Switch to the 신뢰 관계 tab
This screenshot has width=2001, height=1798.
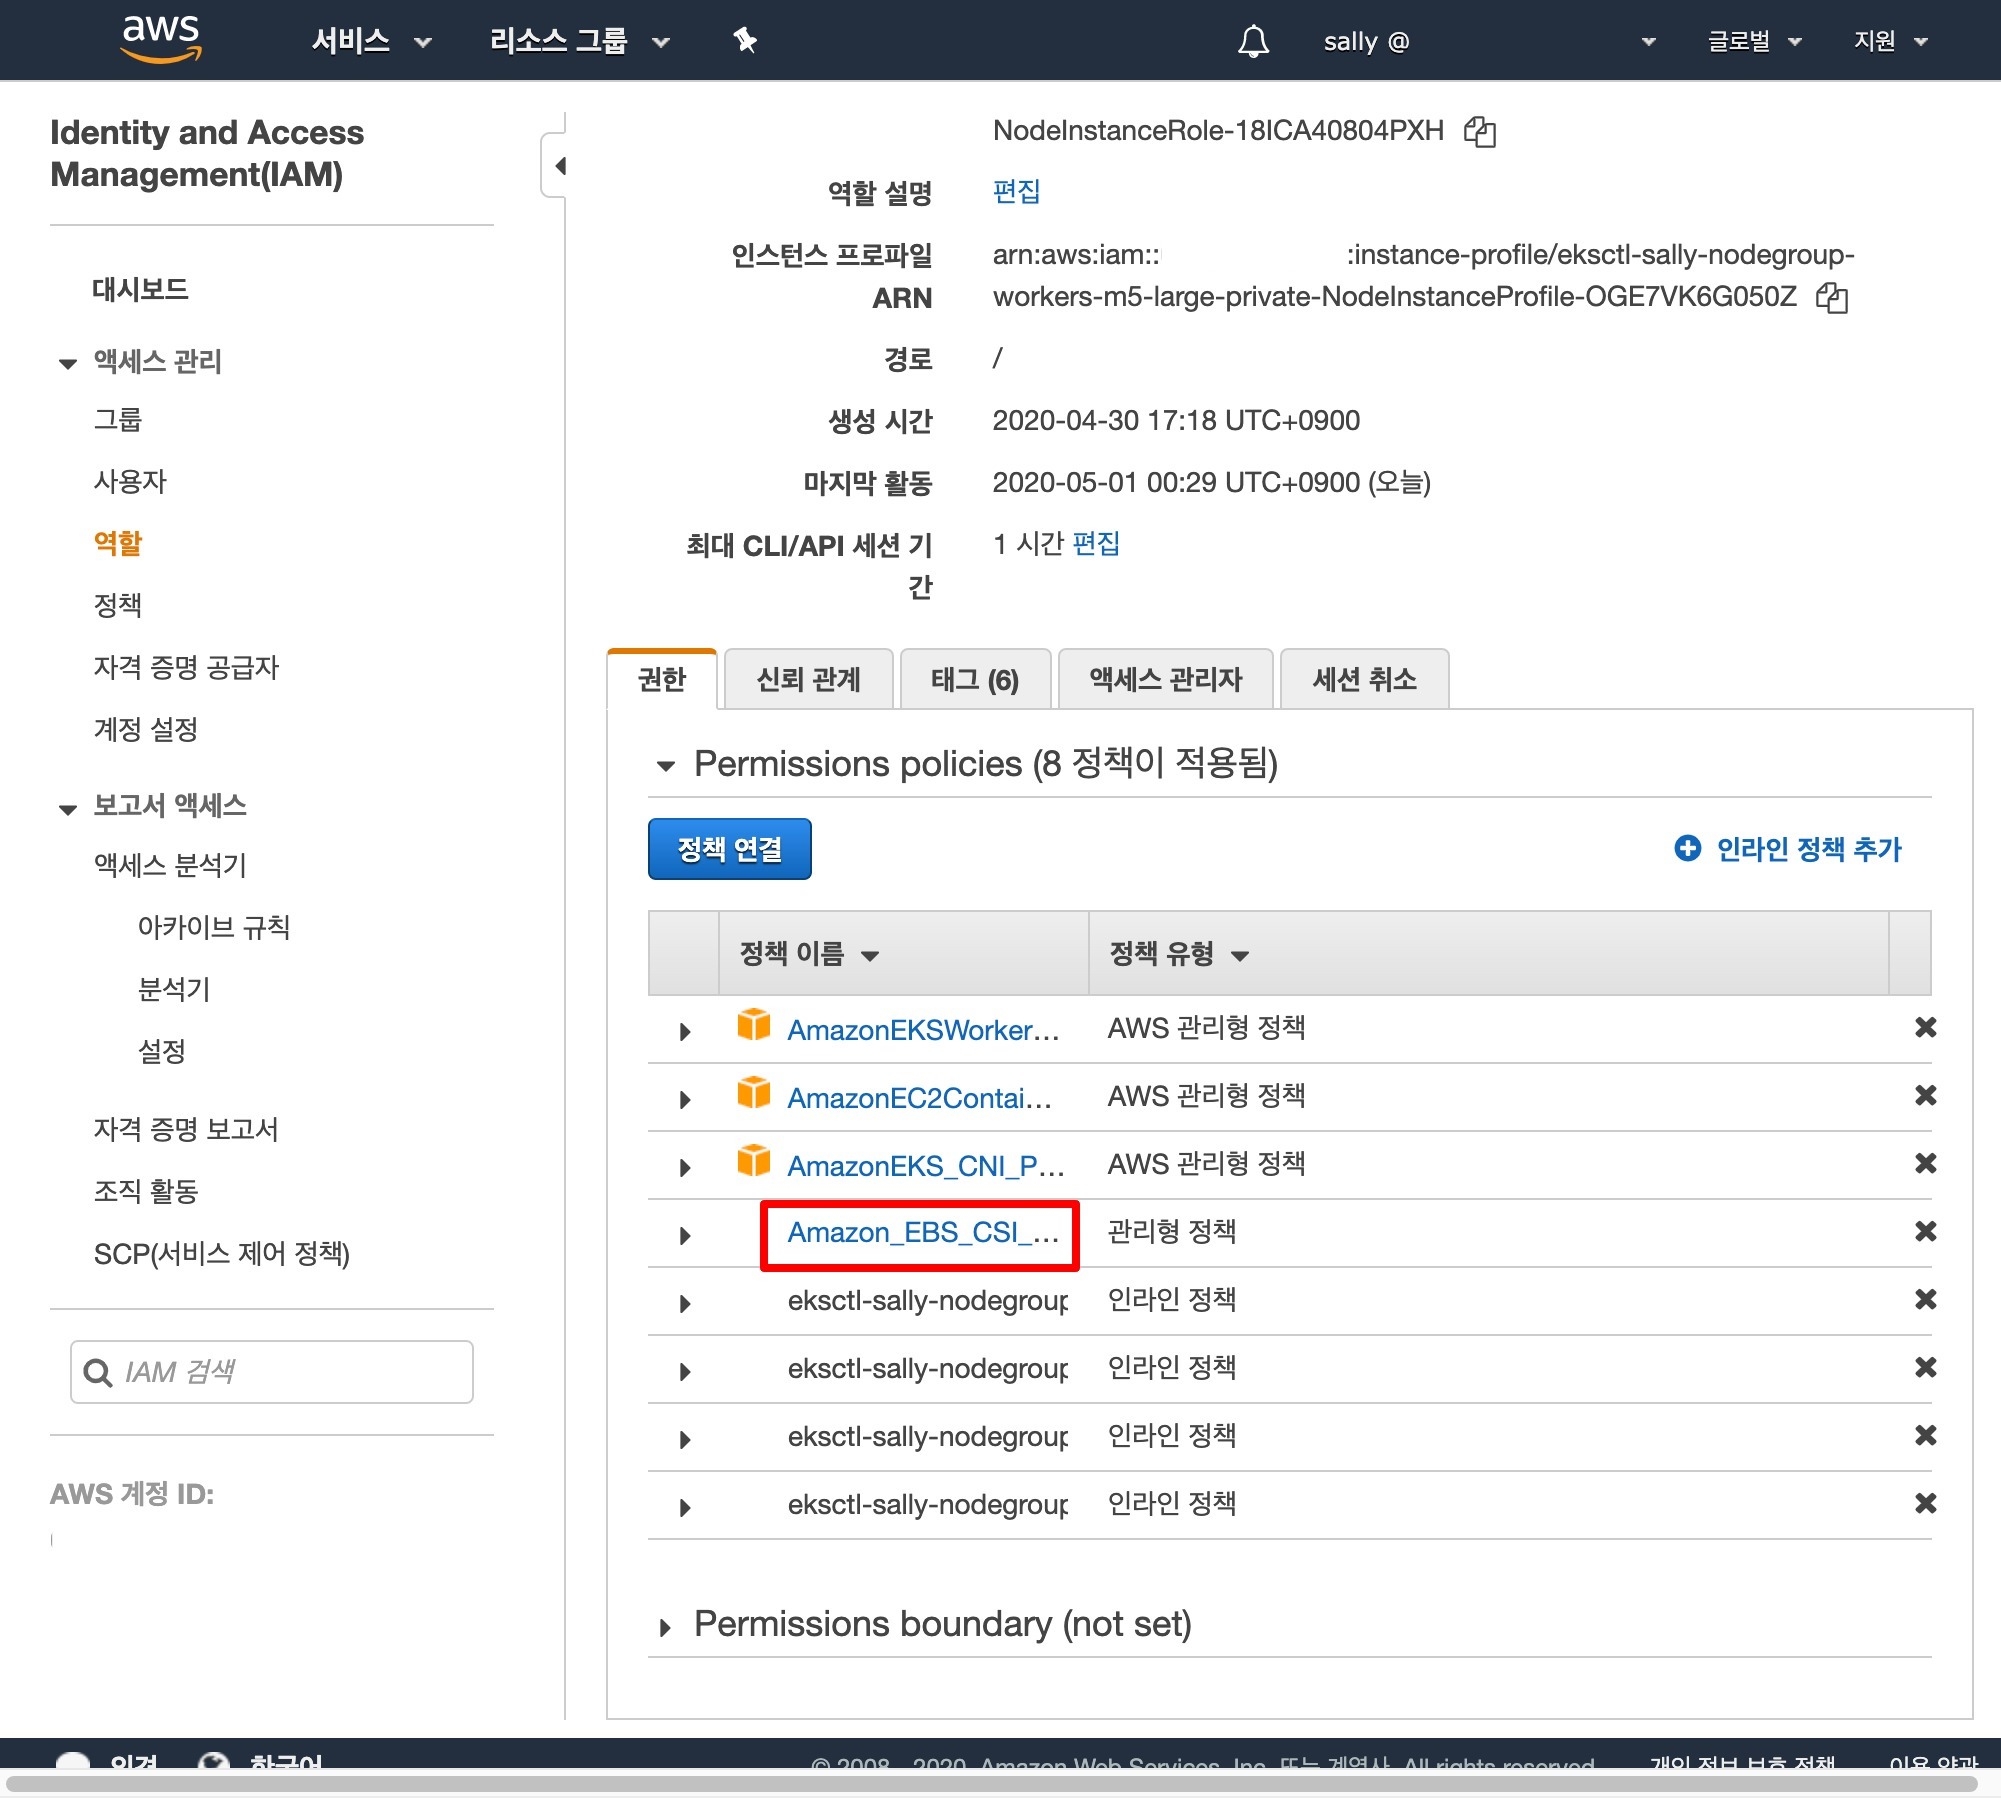808,680
